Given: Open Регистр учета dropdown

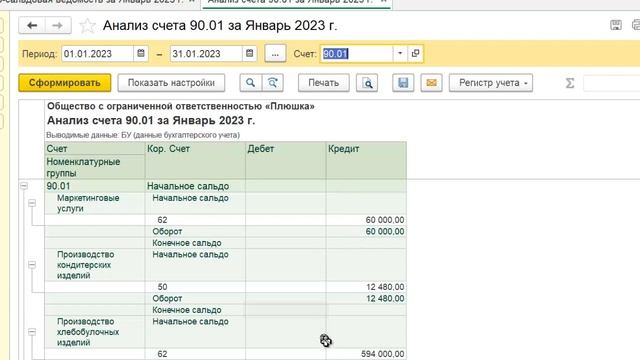Looking at the screenshot, I should click(491, 83).
